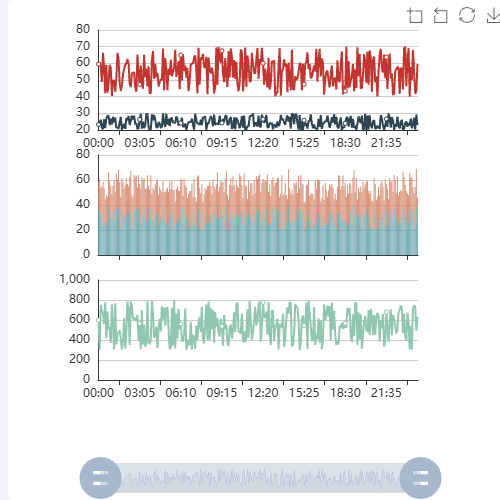
Task: Click the teal bar area in the middle chart
Action: pyautogui.click(x=258, y=240)
